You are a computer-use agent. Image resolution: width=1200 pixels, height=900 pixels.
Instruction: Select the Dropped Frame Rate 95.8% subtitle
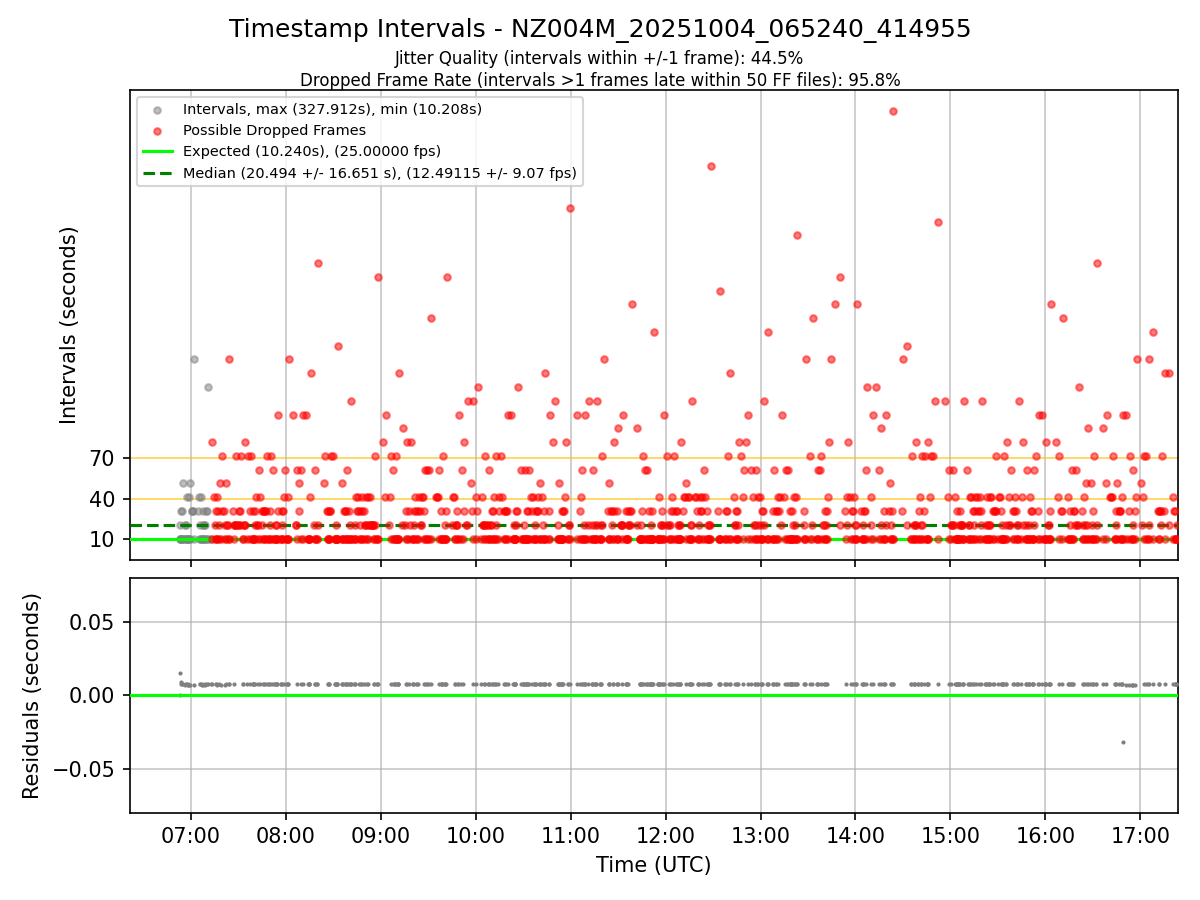600,80
